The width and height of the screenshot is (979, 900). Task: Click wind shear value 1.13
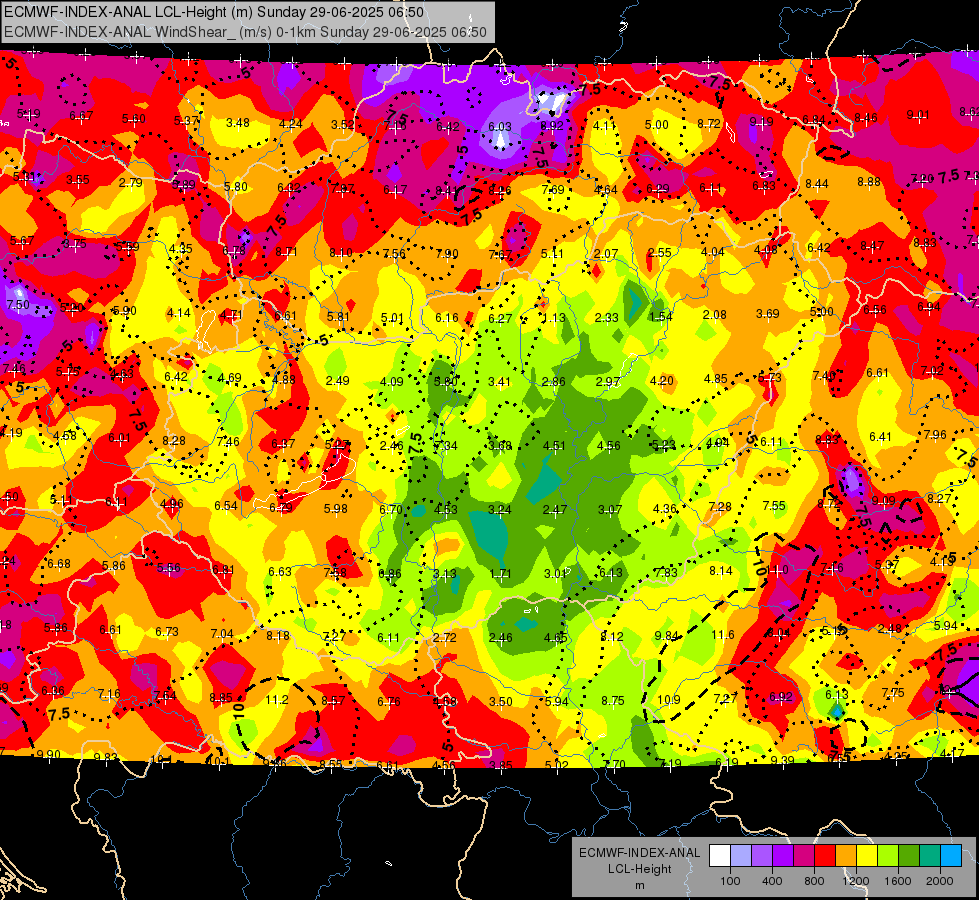pyautogui.click(x=553, y=318)
